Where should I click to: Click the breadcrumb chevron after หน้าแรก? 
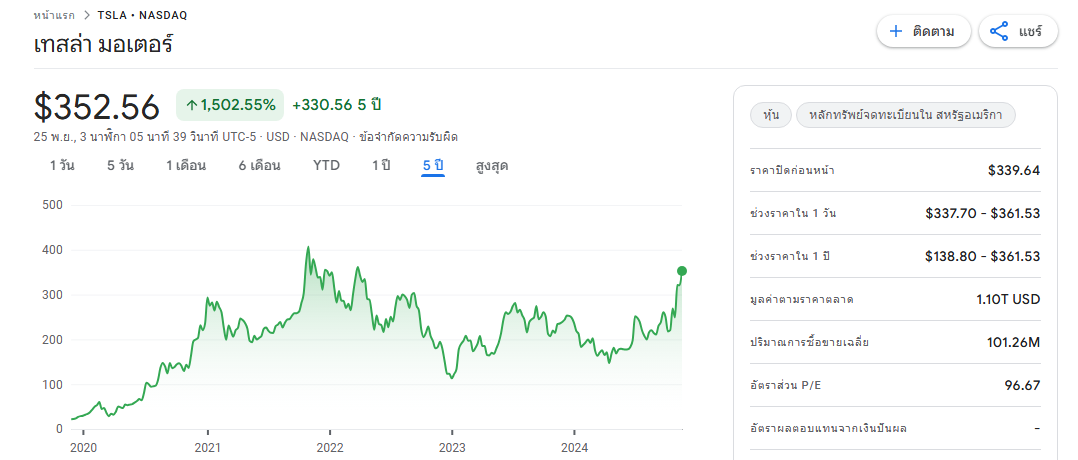[x=87, y=14]
